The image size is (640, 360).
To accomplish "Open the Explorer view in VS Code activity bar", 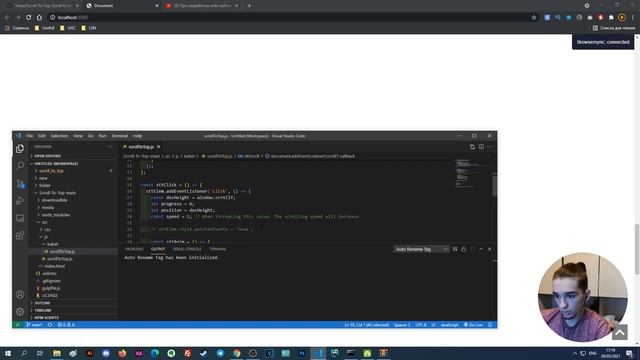I will point(20,149).
